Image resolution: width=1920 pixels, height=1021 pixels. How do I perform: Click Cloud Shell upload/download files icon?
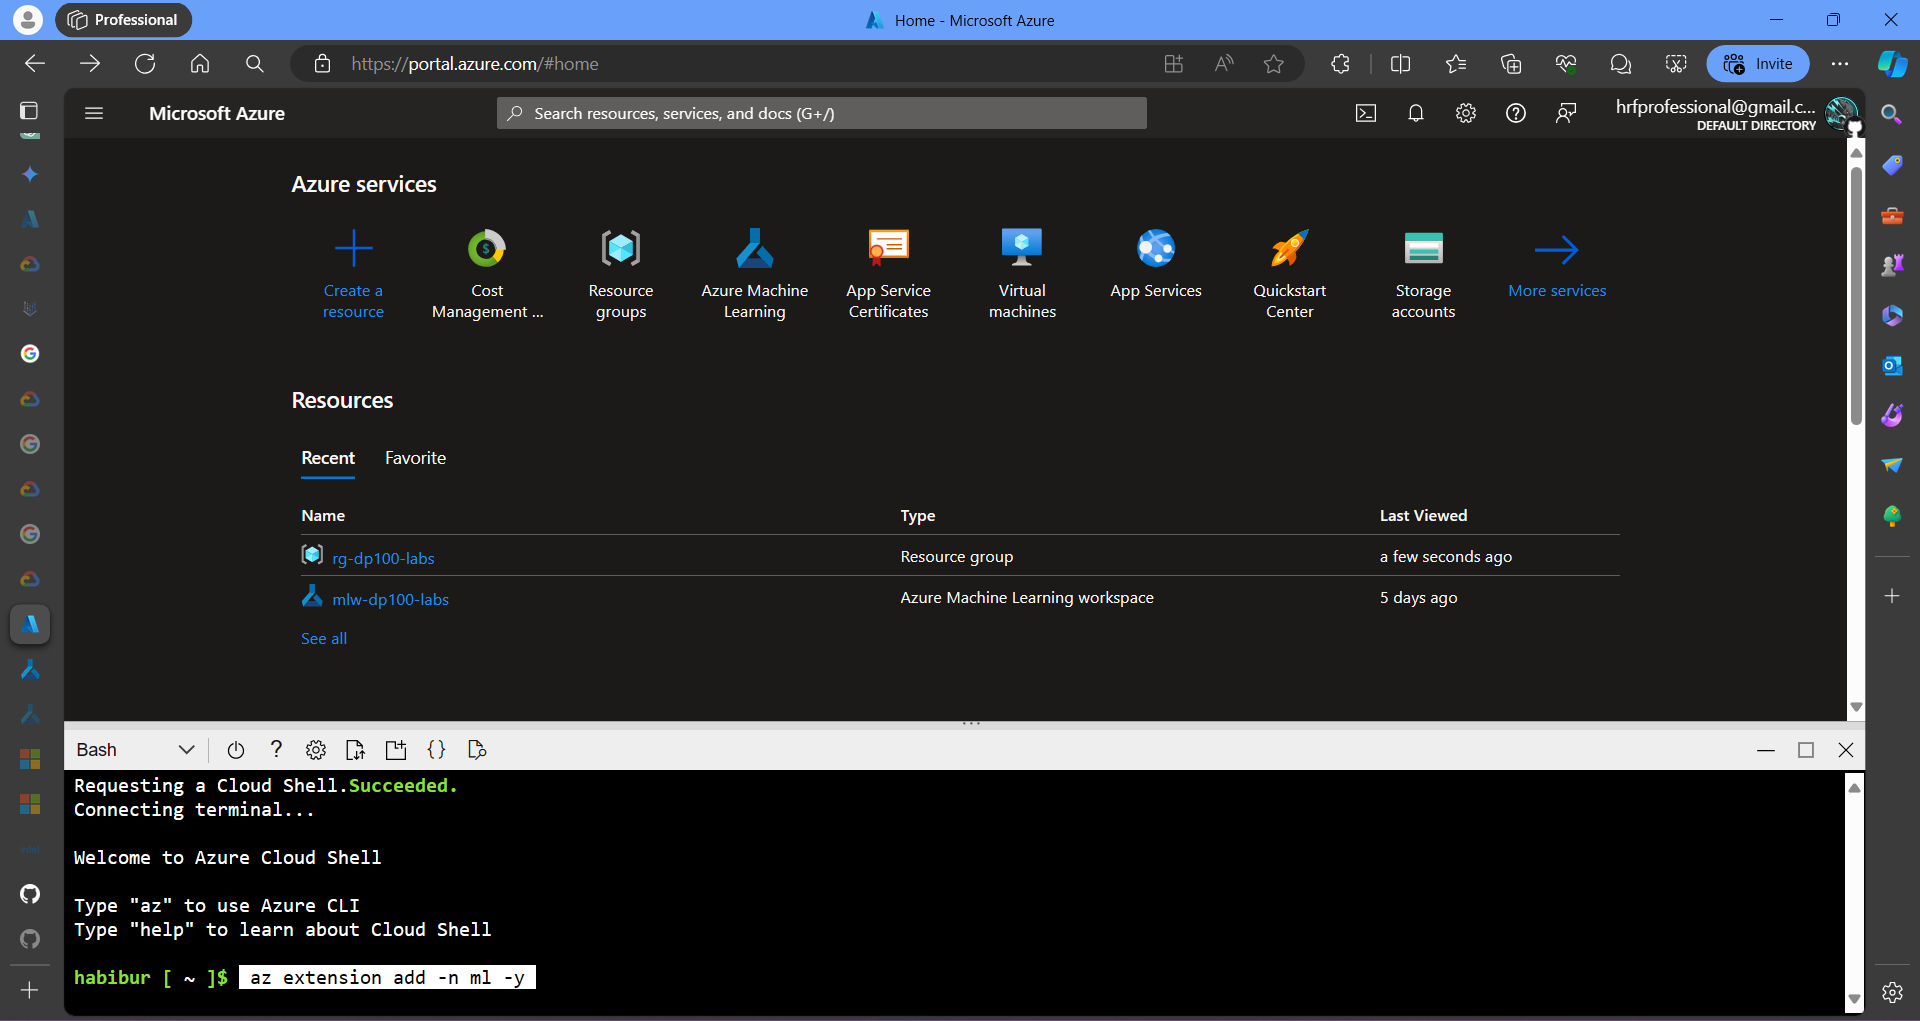(x=355, y=750)
